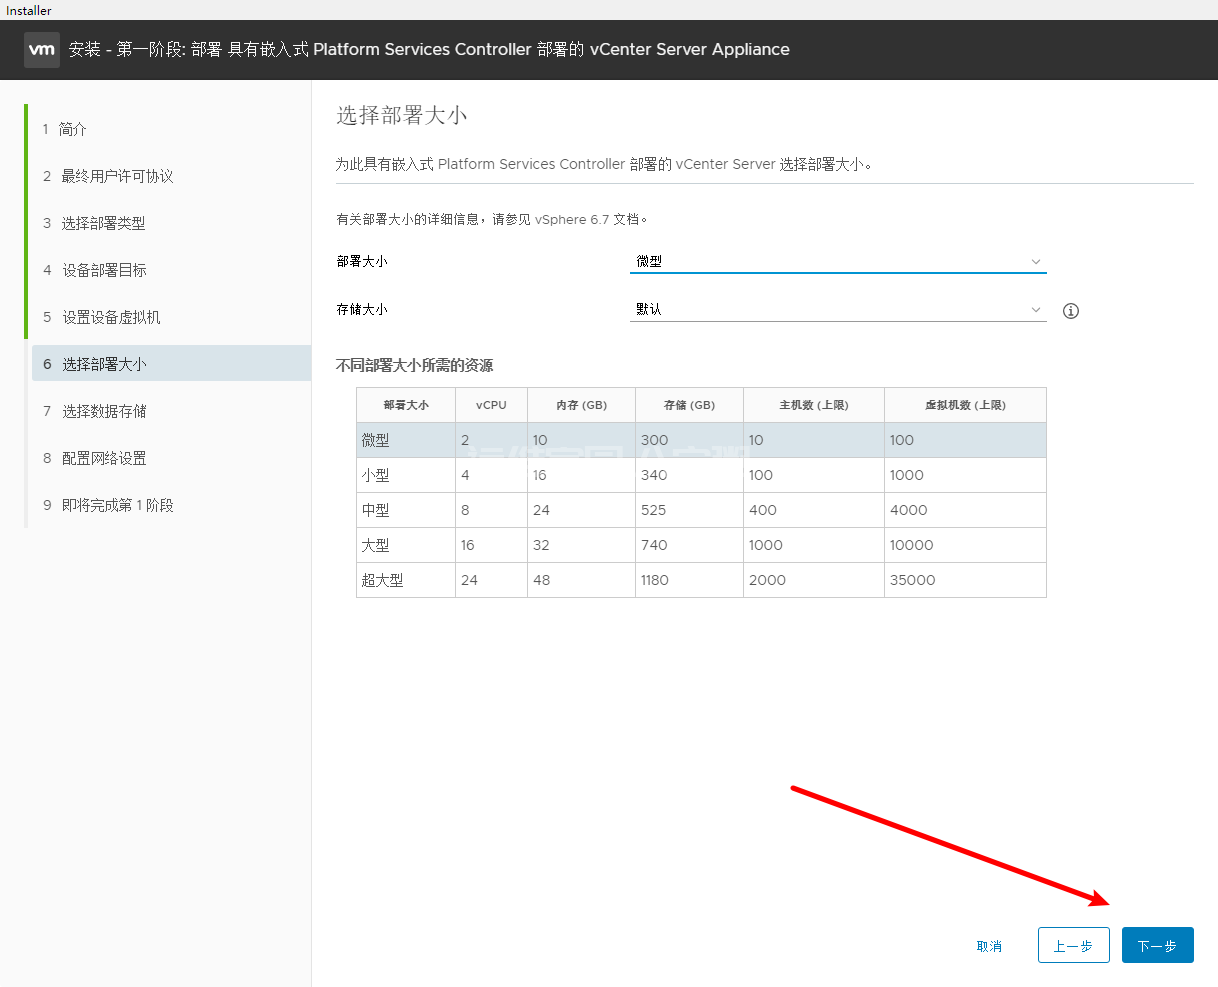Viewport: 1218px width, 987px height.
Task: Open the 存储大小 dropdown
Action: pos(838,310)
